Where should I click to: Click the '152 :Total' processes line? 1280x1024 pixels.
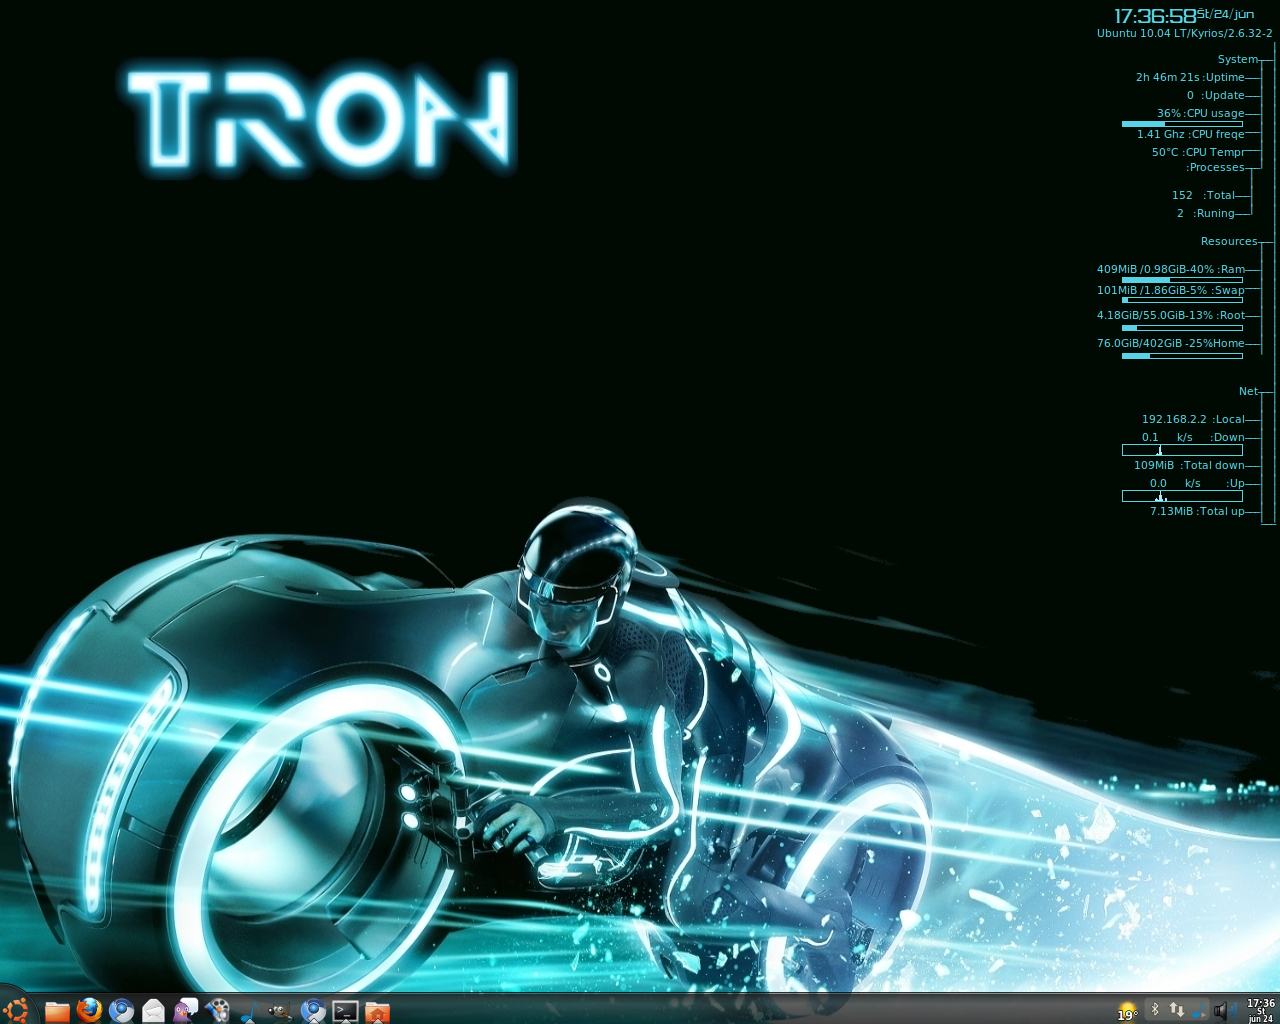click(x=1203, y=195)
